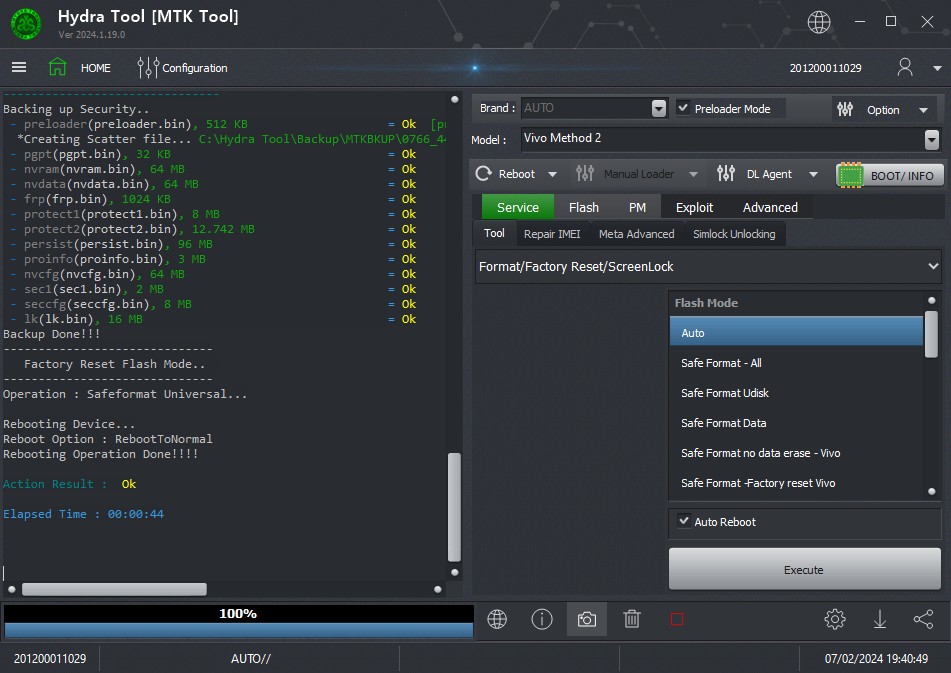Screen dimensions: 951x673
Task: Click the Reboot circular arrow icon
Action: point(483,174)
